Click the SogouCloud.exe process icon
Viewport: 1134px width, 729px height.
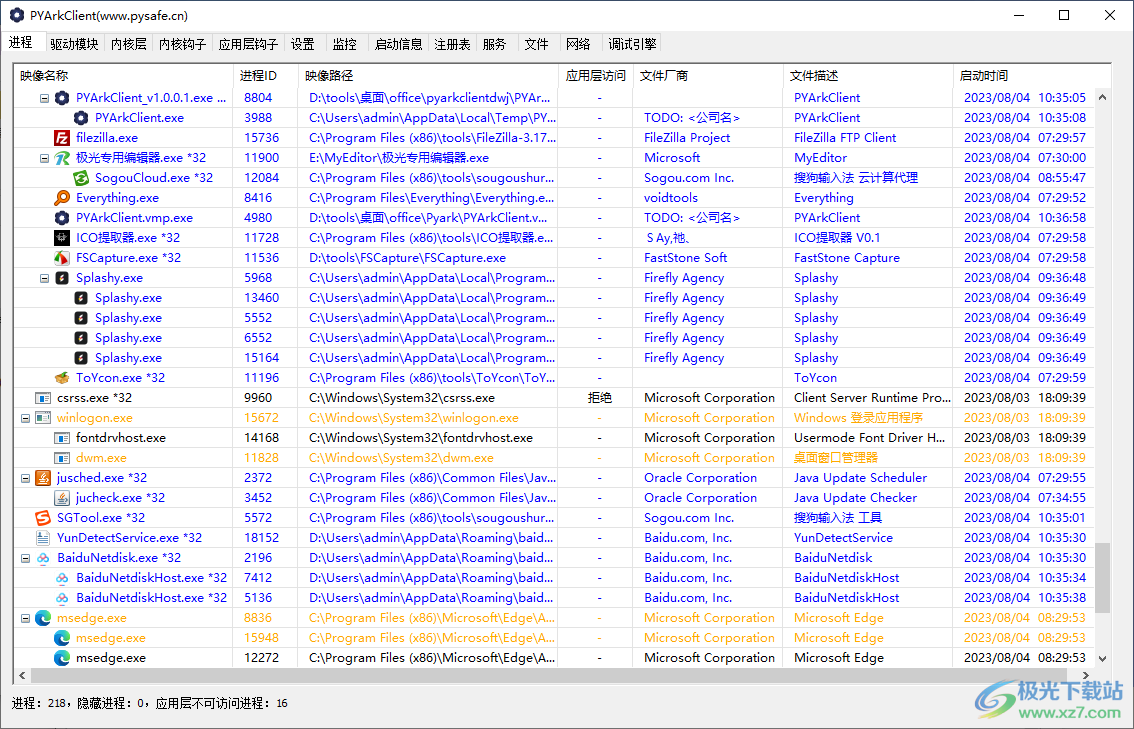(x=81, y=178)
